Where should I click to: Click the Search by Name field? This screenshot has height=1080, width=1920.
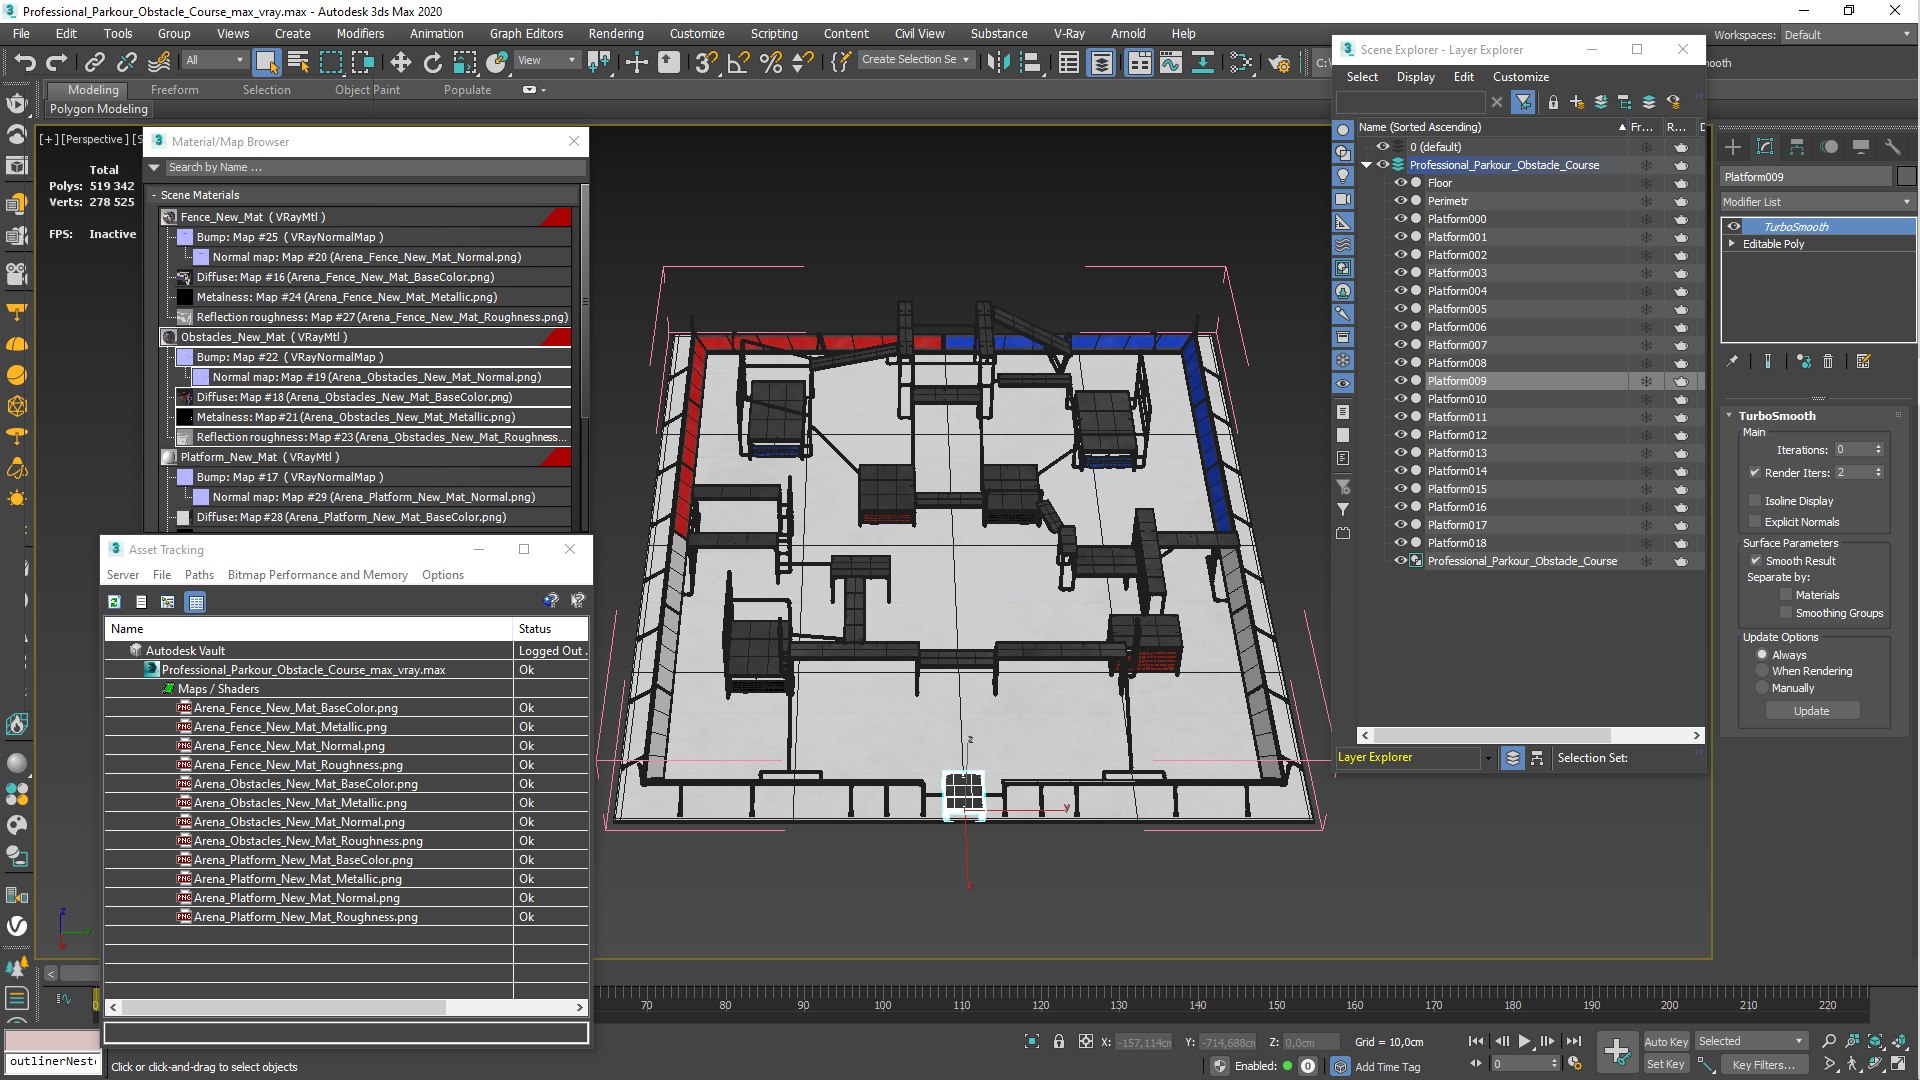pyautogui.click(x=374, y=168)
